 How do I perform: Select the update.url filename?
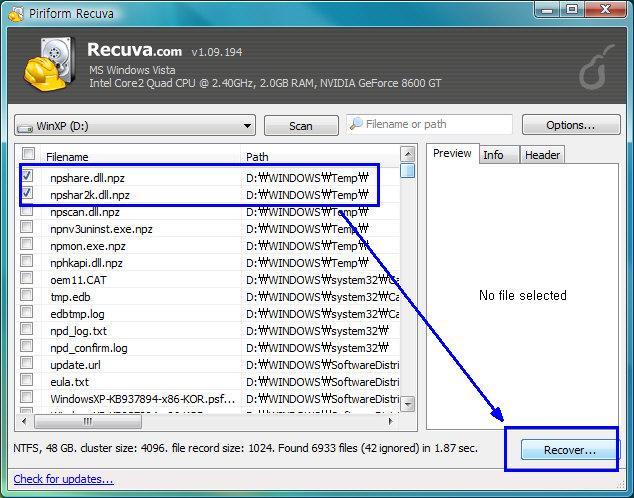click(x=75, y=365)
